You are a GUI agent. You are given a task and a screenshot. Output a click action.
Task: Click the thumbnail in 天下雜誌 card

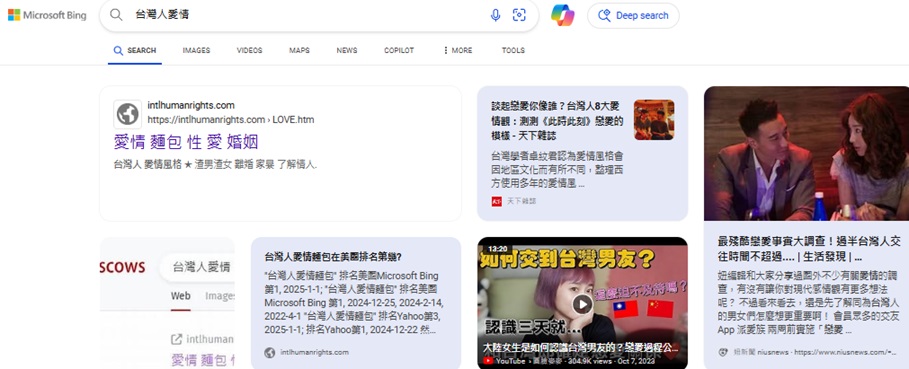(654, 120)
